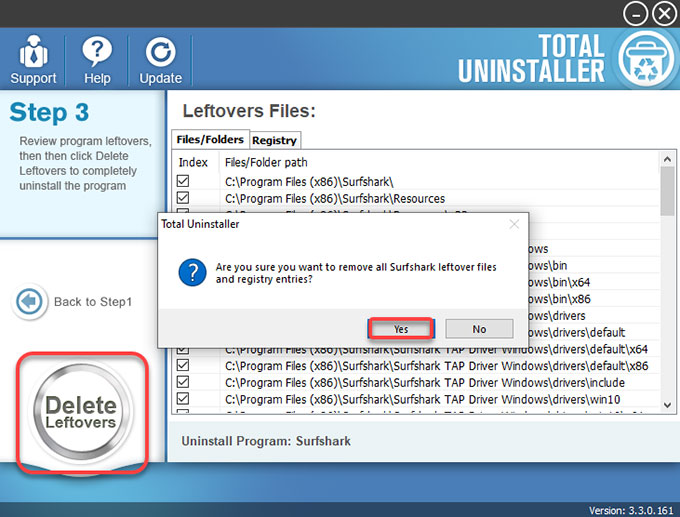
Task: Close the confirmation dialog with X
Action: point(514,224)
